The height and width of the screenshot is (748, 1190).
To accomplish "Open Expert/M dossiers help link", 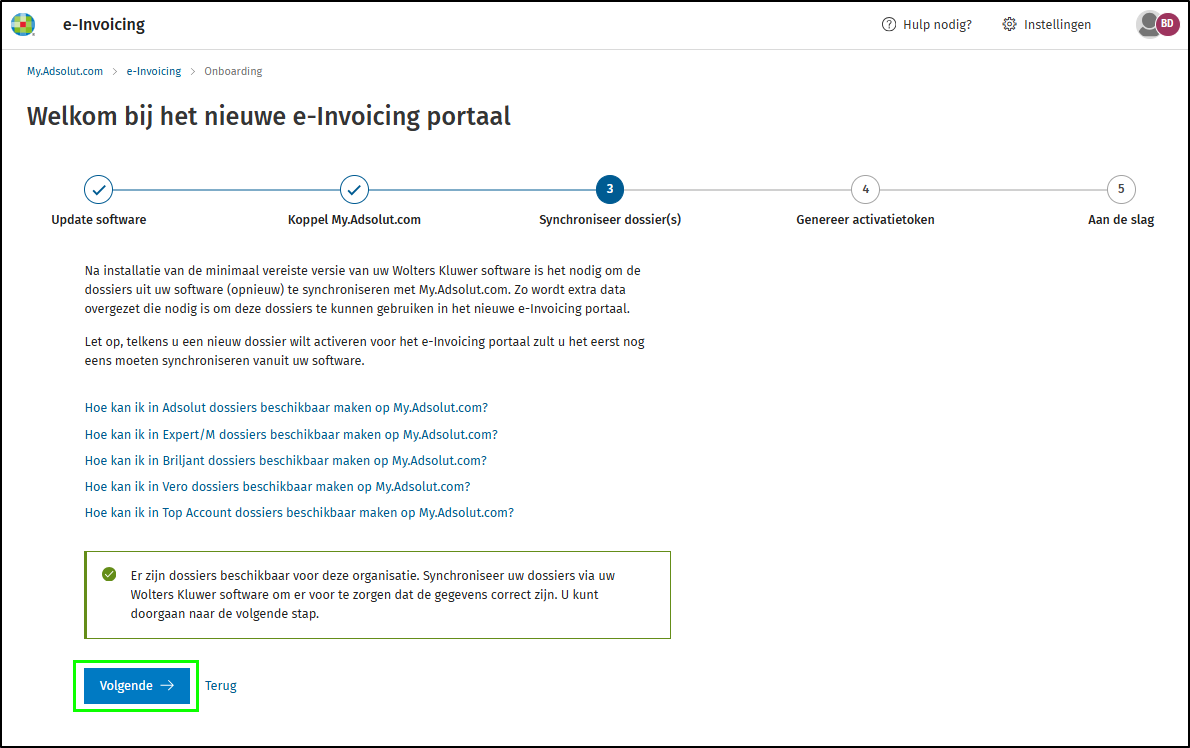I will point(291,434).
